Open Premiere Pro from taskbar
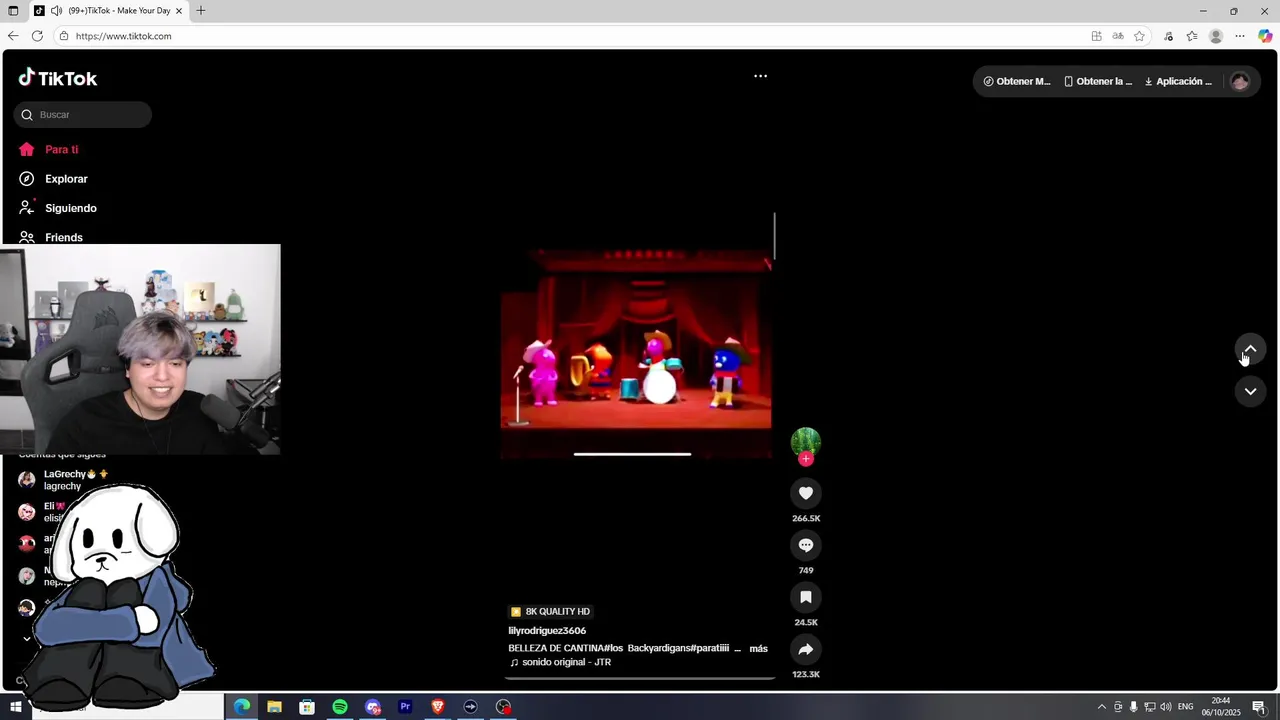 (405, 707)
